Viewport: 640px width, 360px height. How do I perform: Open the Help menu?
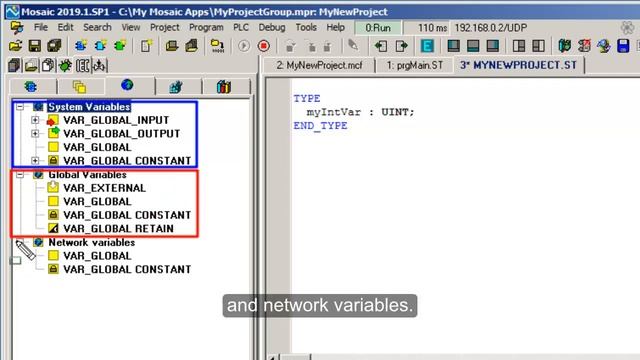click(x=336, y=27)
